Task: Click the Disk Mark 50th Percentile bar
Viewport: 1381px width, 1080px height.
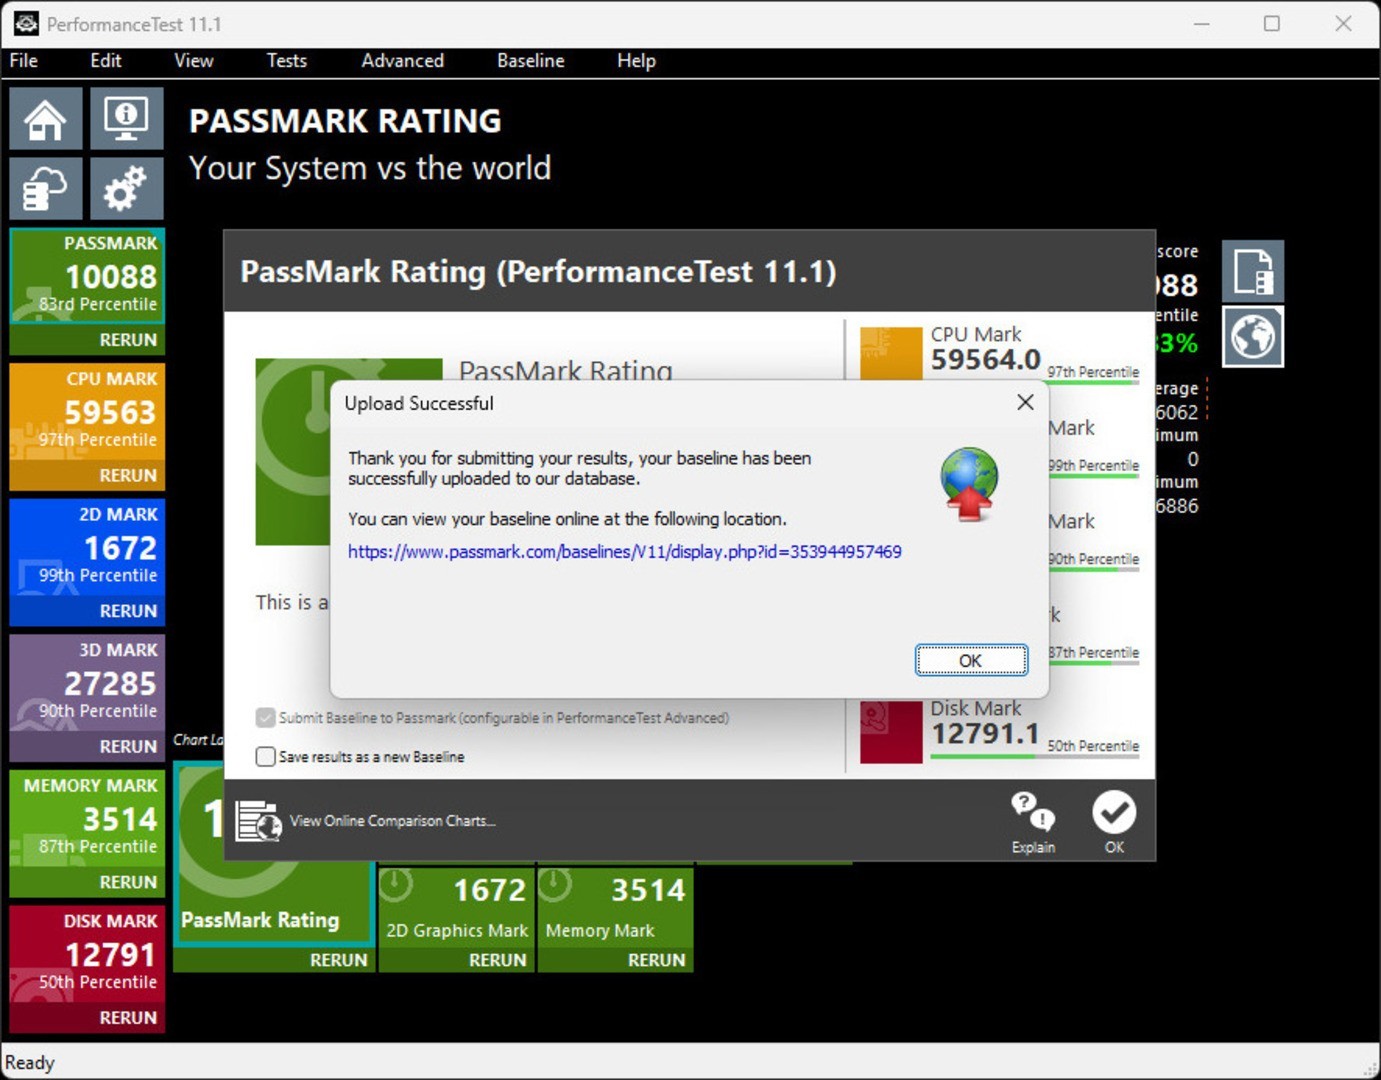Action: (x=1035, y=757)
